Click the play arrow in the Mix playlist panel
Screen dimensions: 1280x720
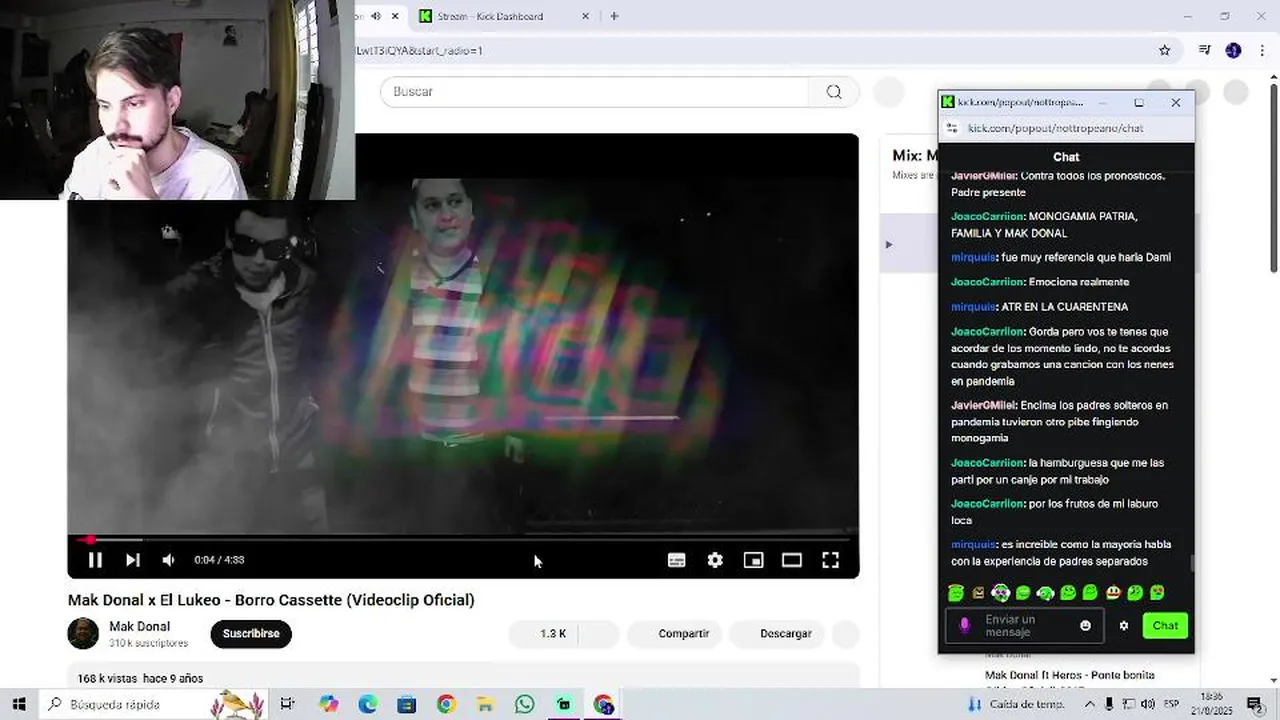click(x=888, y=244)
